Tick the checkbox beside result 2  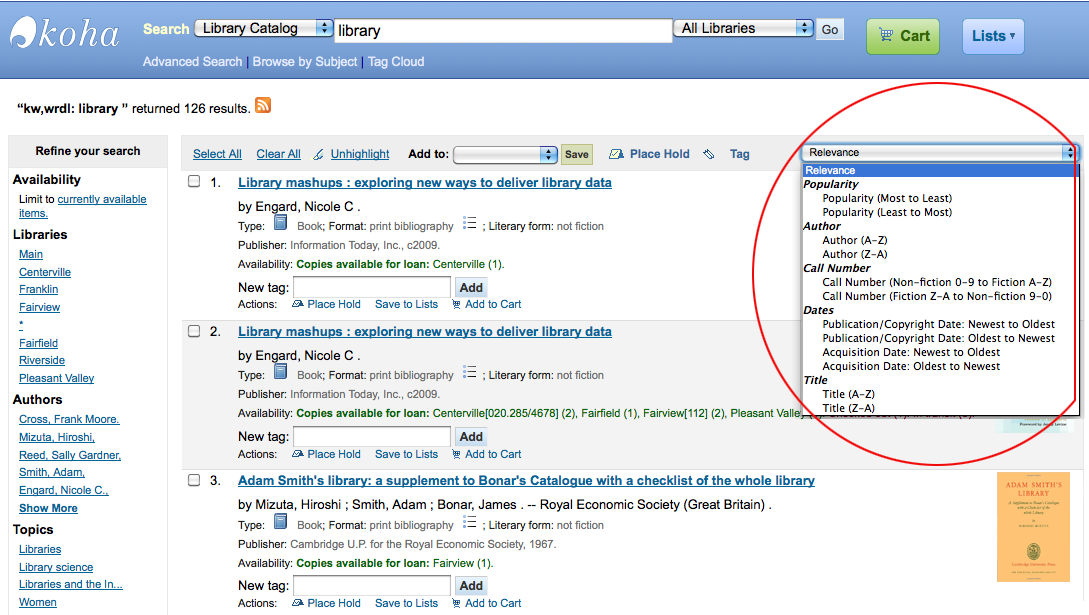194,330
